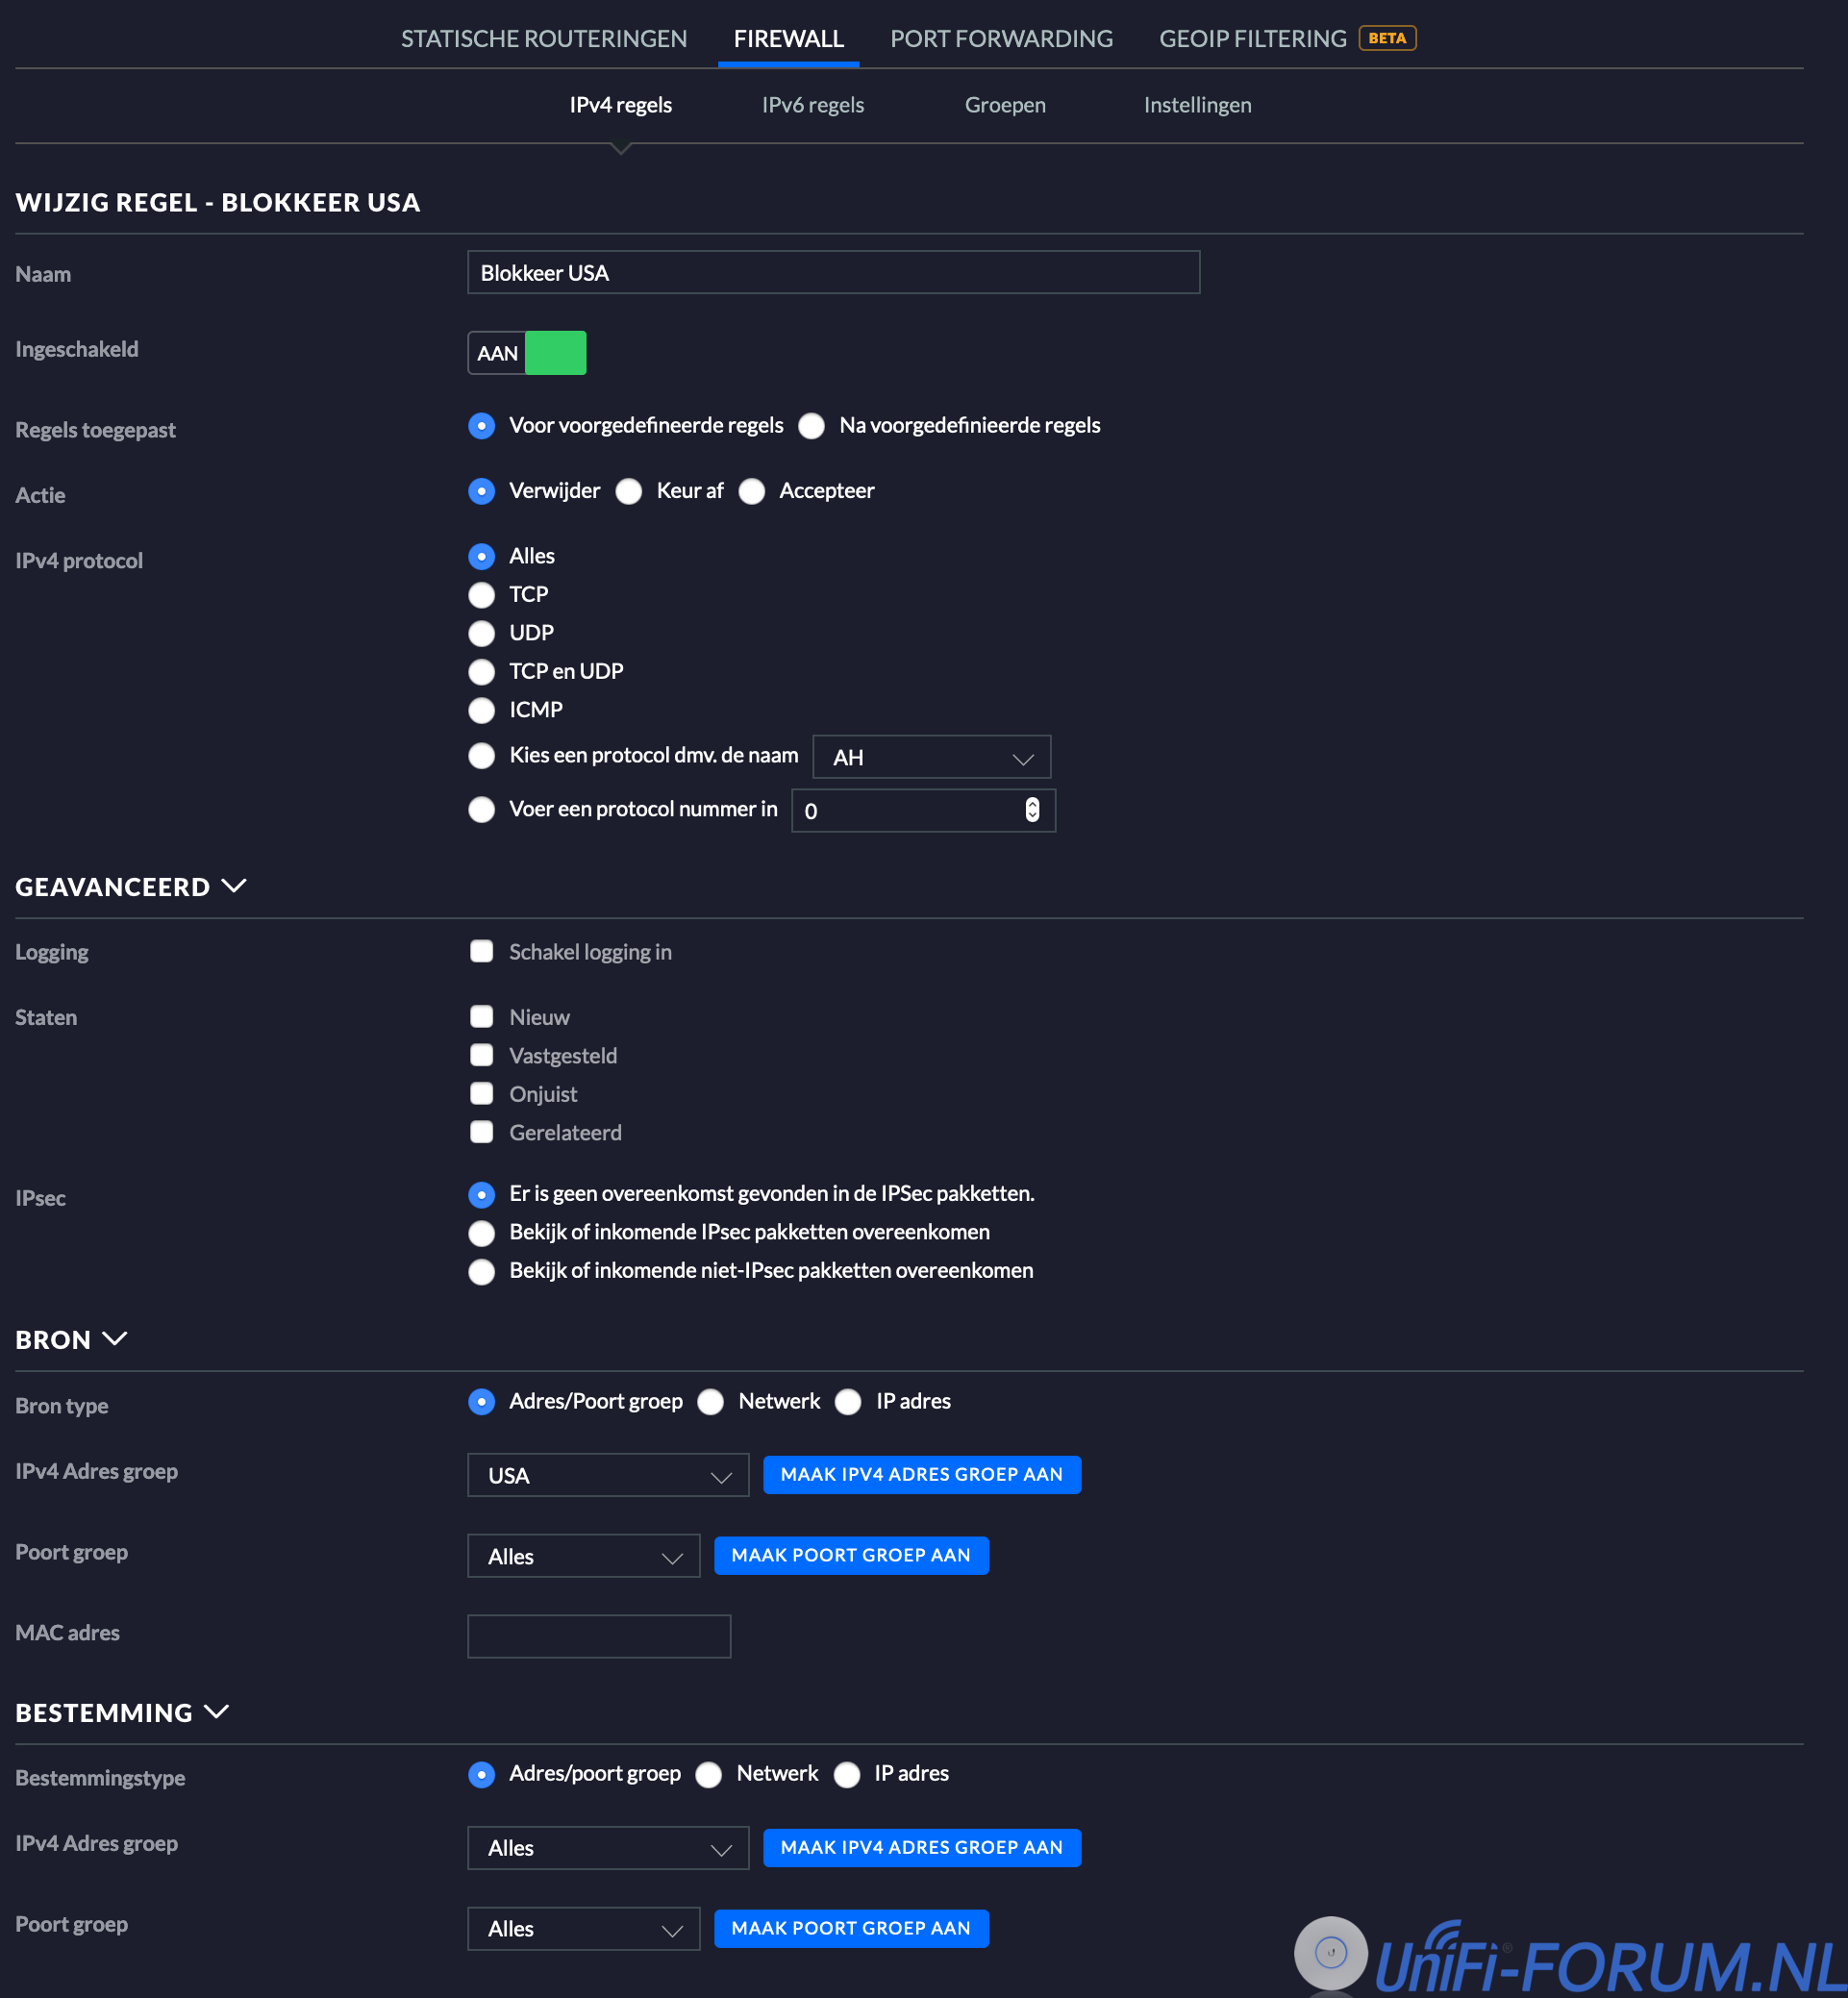Enable the Schakel logging in checkbox
The height and width of the screenshot is (1998, 1848).
click(482, 951)
